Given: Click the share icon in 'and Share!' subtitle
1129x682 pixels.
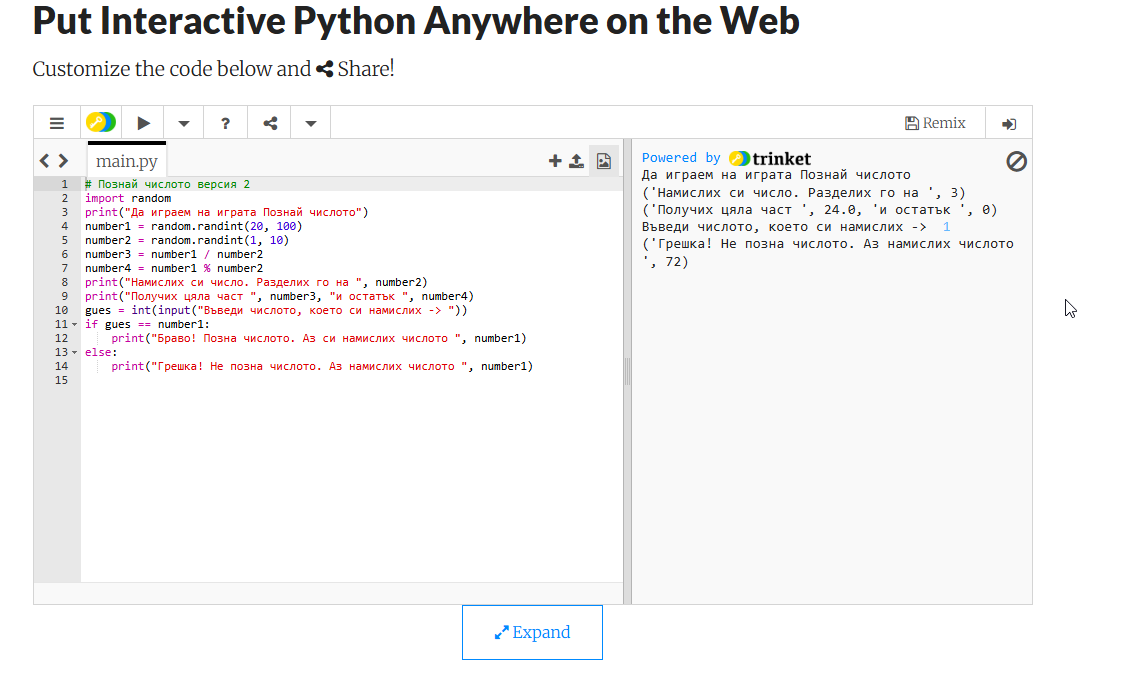Looking at the screenshot, I should [x=325, y=69].
